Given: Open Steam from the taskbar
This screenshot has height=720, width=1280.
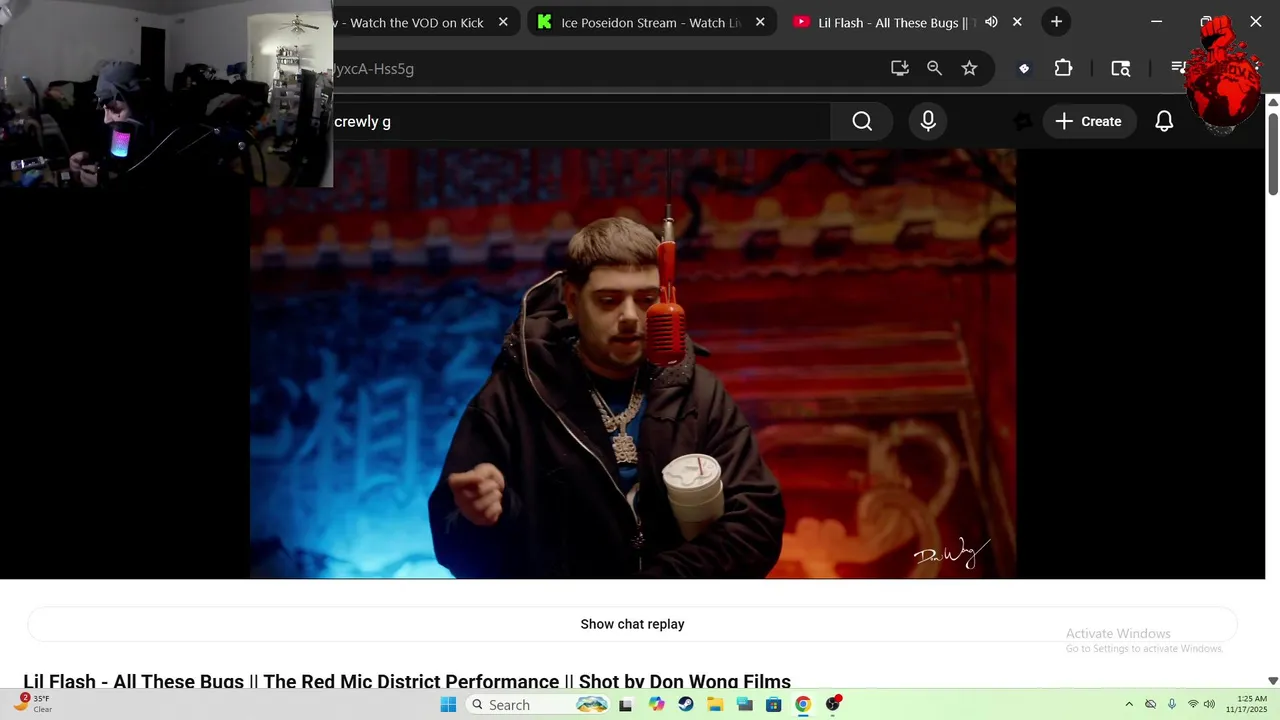Looking at the screenshot, I should point(685,704).
